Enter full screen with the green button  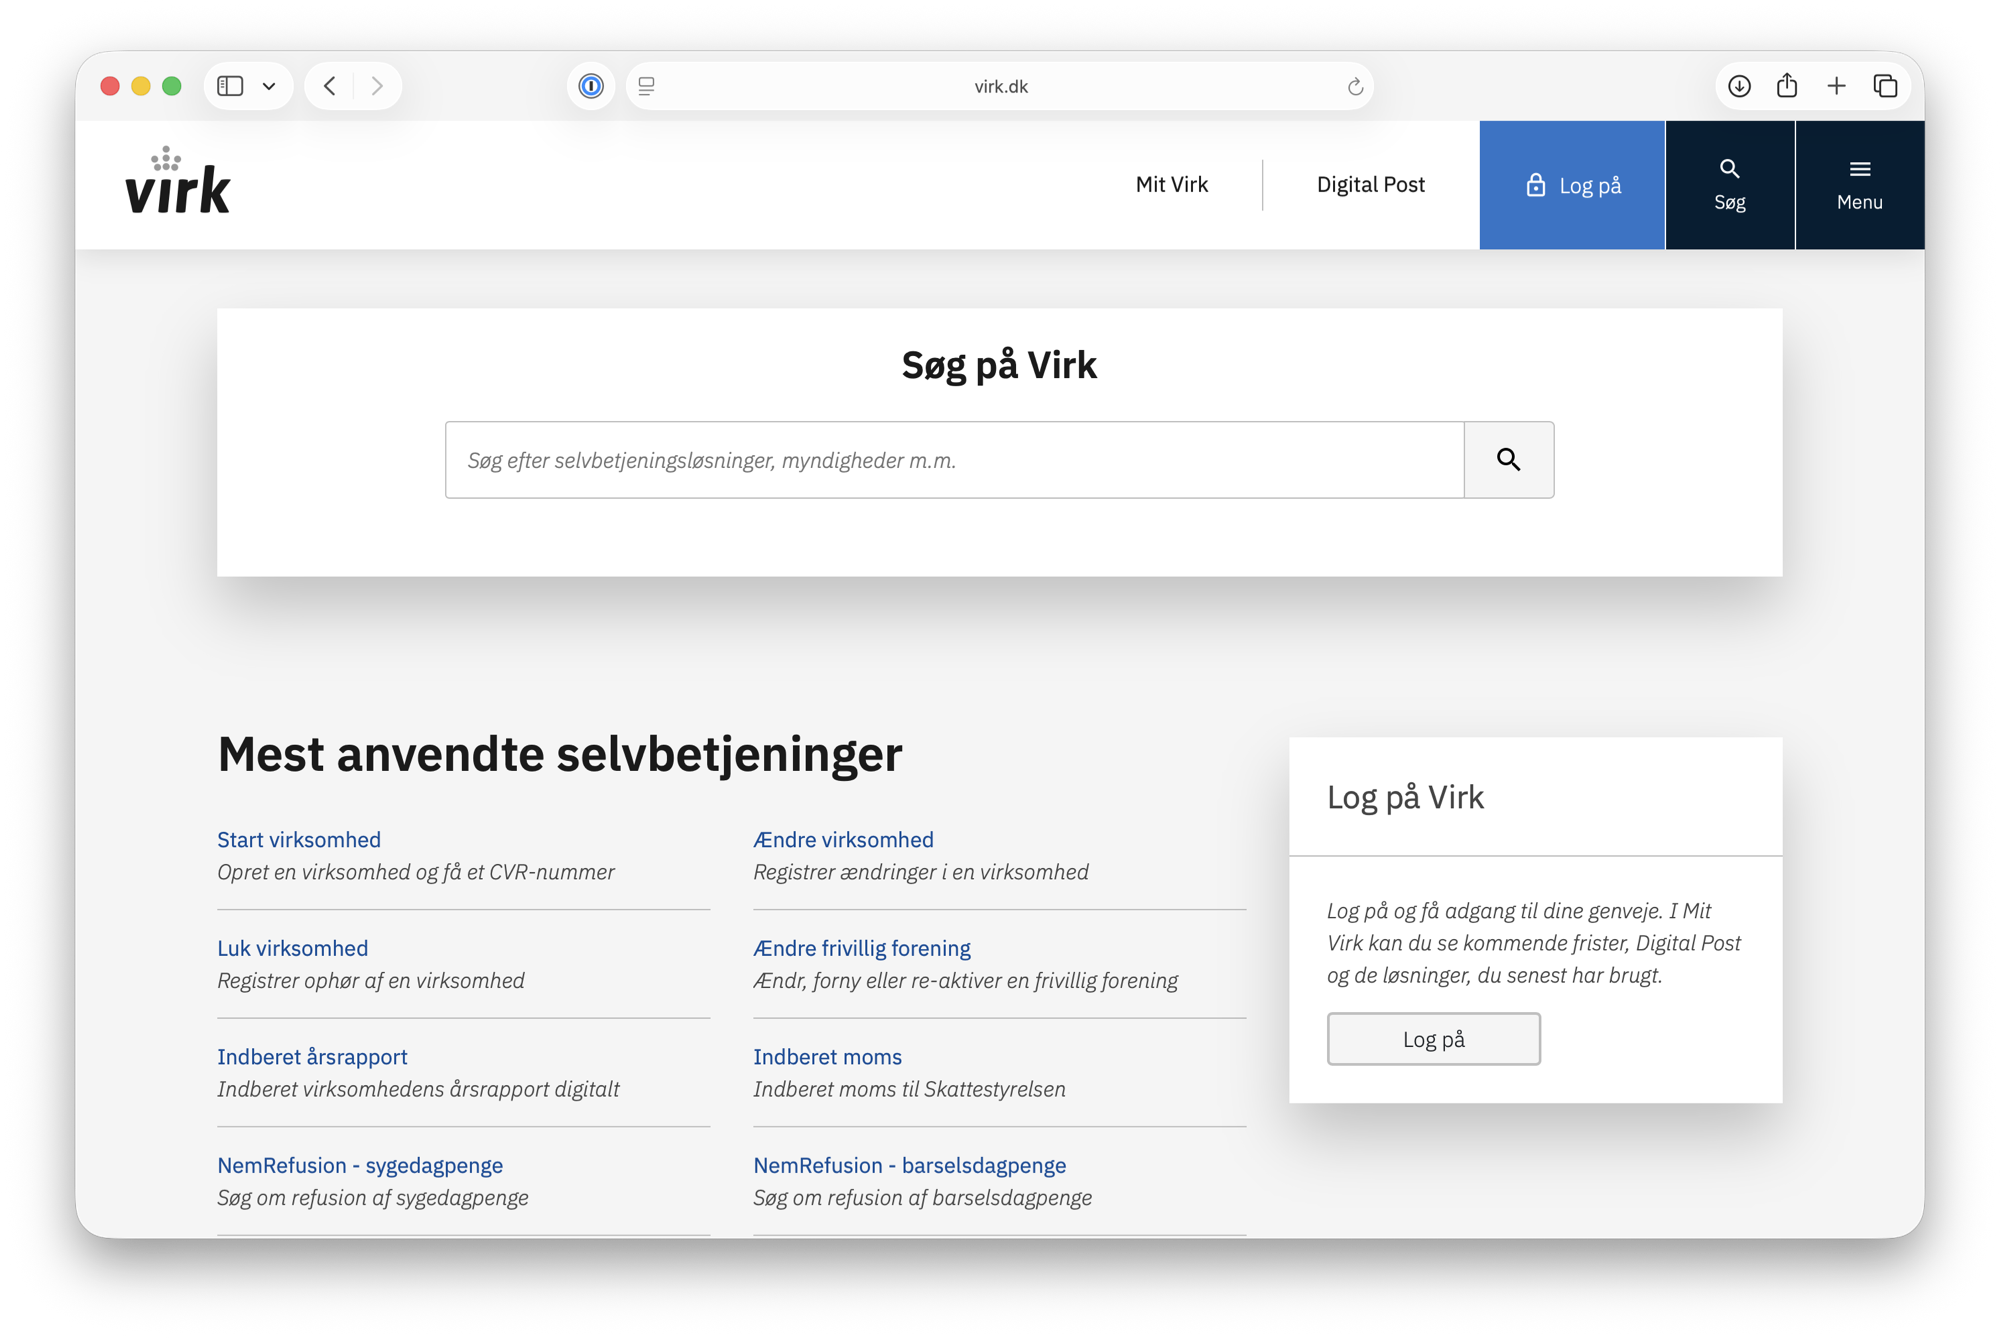[172, 86]
